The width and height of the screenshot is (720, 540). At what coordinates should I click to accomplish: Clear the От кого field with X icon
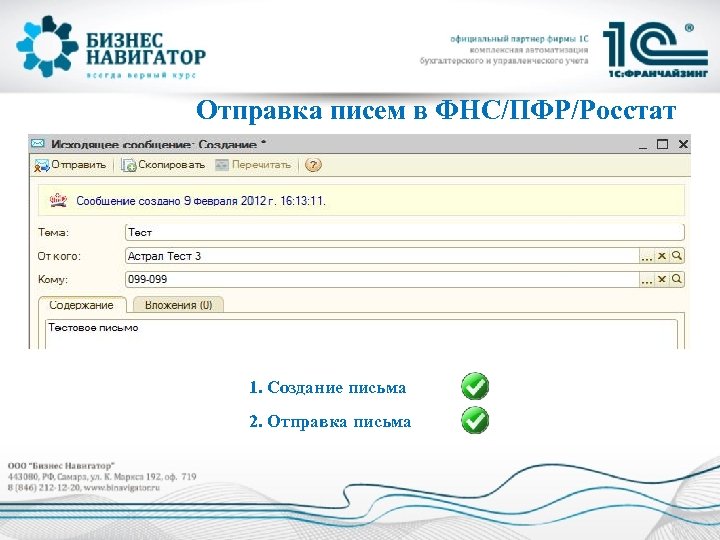[x=662, y=256]
